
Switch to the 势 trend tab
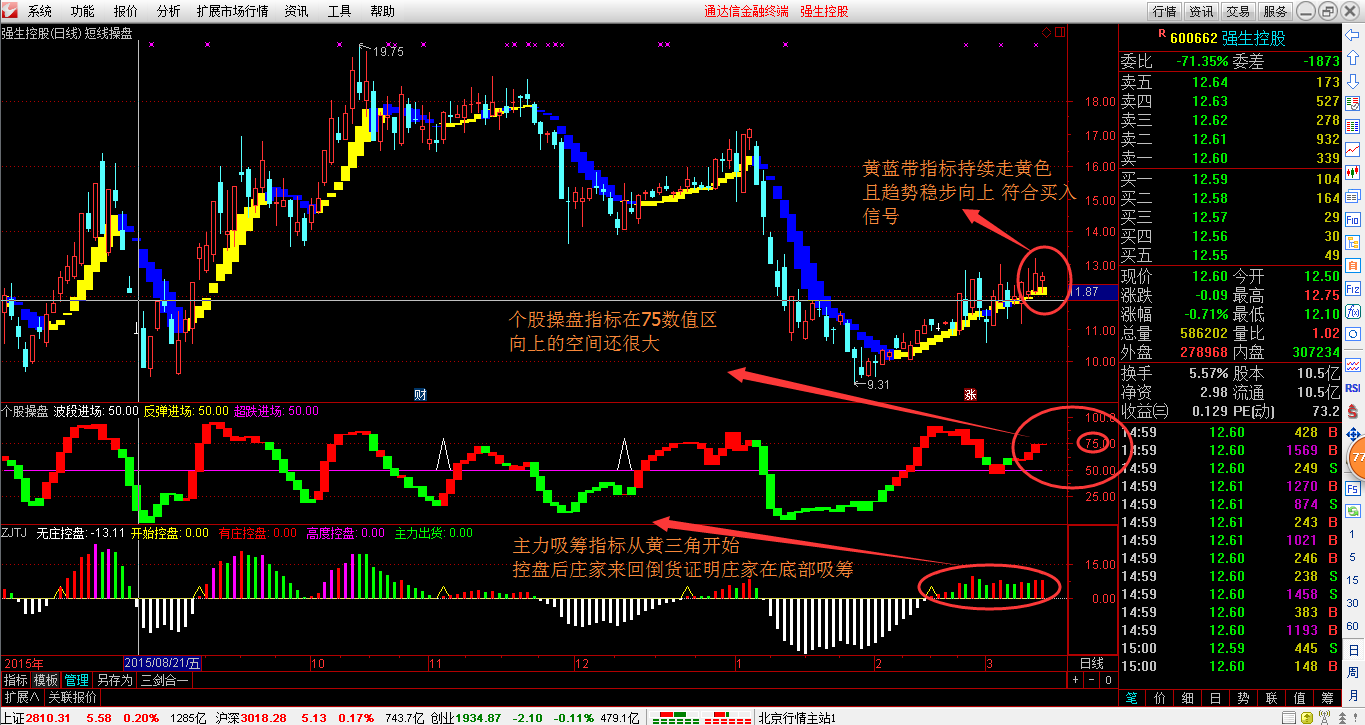click(x=1243, y=698)
